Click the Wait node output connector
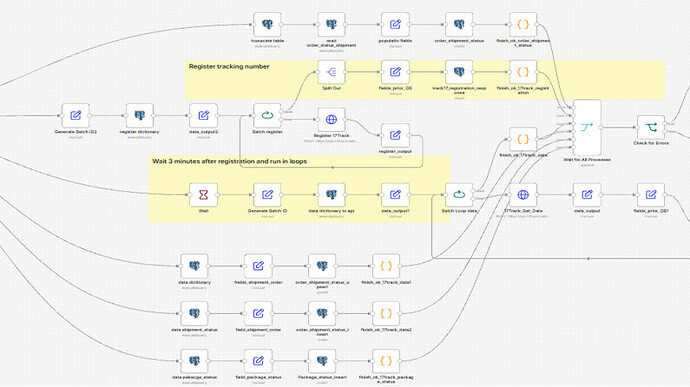The image size is (690, 387). (x=218, y=195)
